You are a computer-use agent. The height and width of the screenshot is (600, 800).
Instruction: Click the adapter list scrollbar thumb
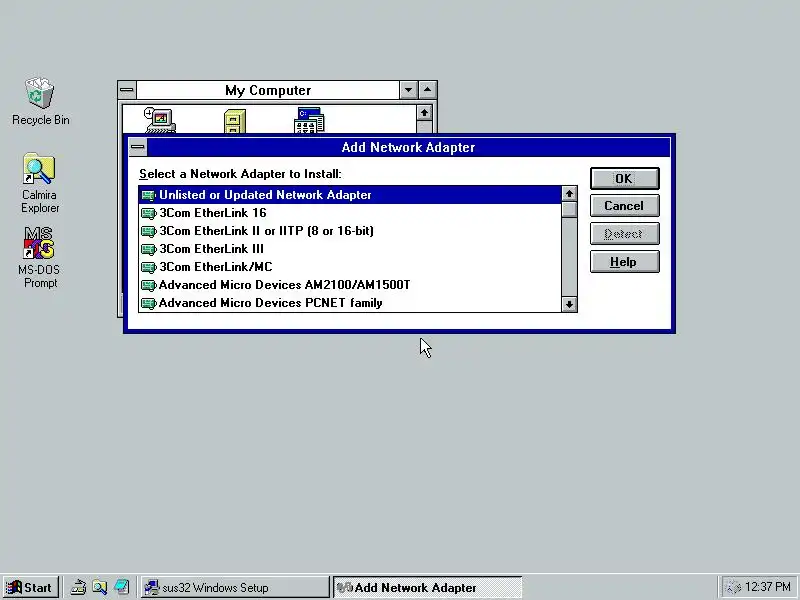569,210
